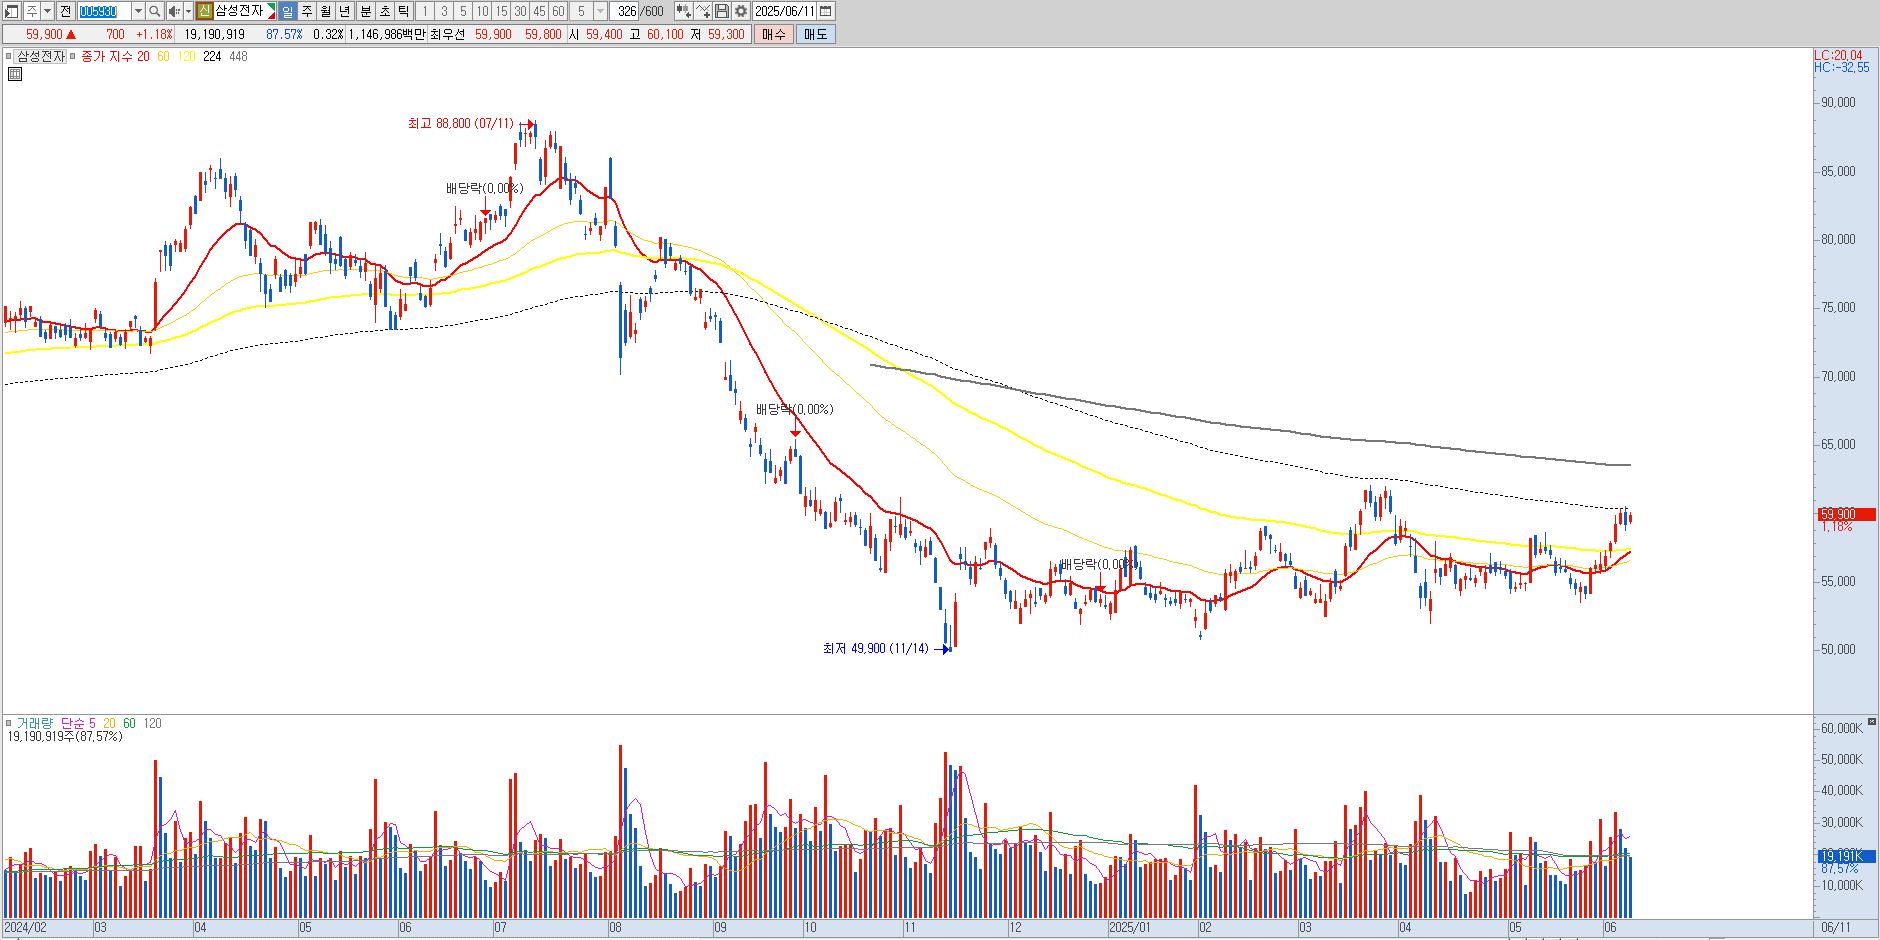1880x940 pixels.
Task: Select the 60 interval preset
Action: tap(558, 11)
